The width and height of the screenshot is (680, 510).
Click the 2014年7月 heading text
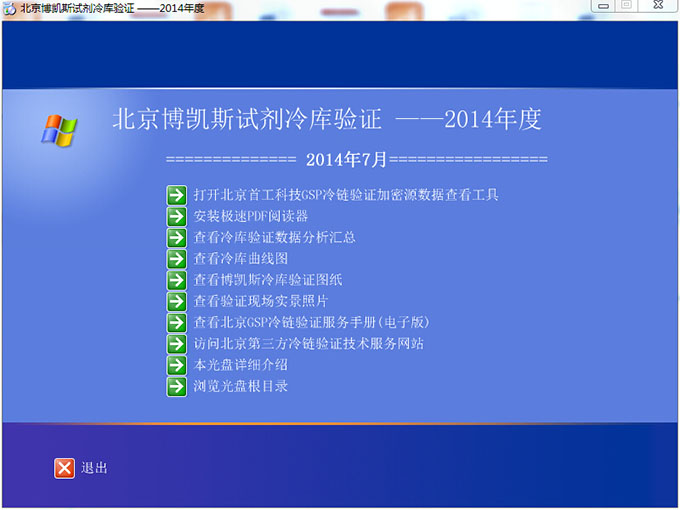(346, 160)
